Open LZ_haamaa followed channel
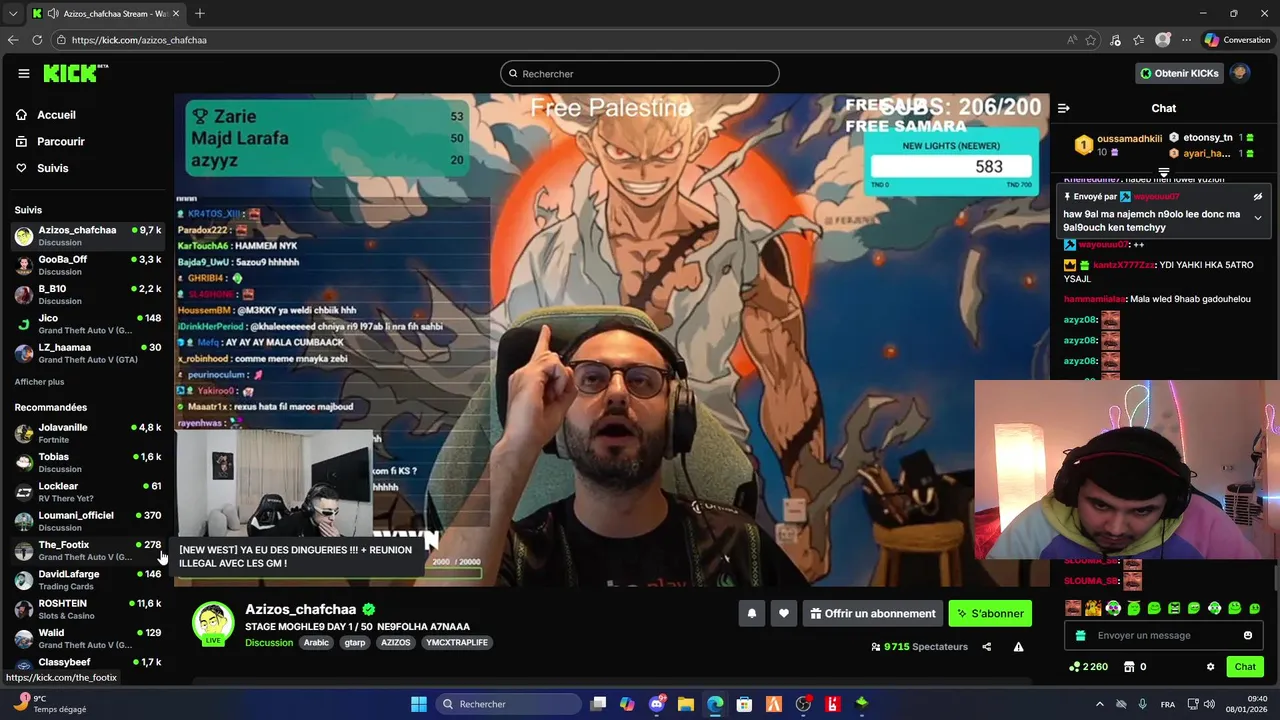The image size is (1280, 720). [x=87, y=352]
